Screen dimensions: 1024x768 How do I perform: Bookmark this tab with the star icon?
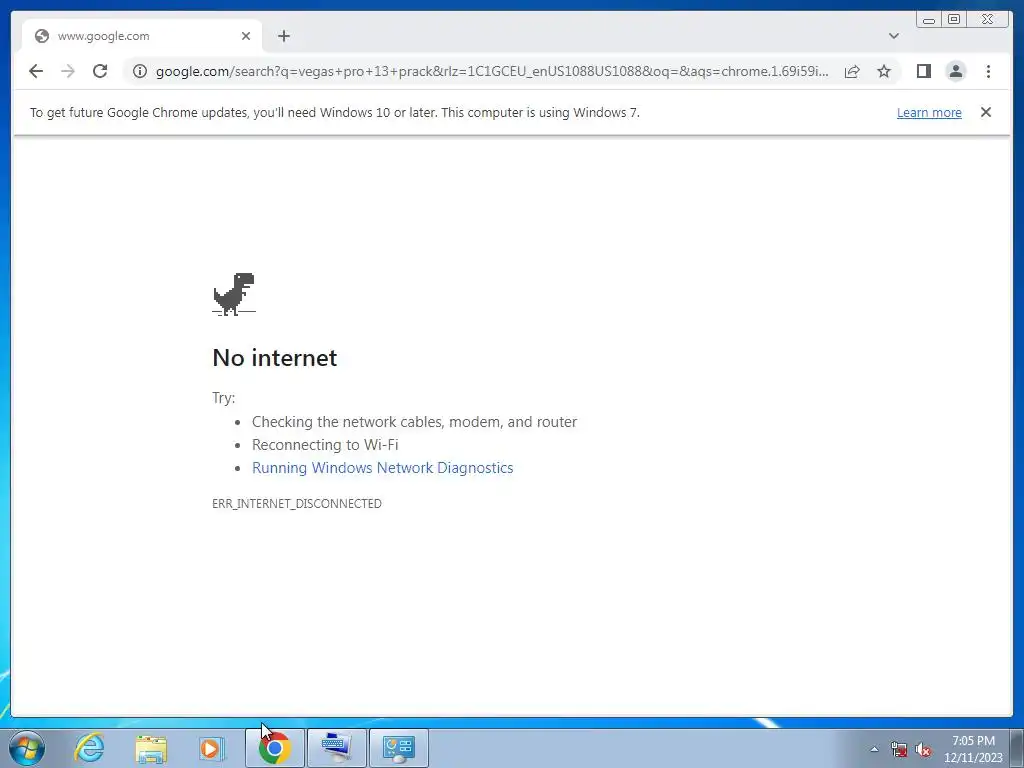click(884, 71)
